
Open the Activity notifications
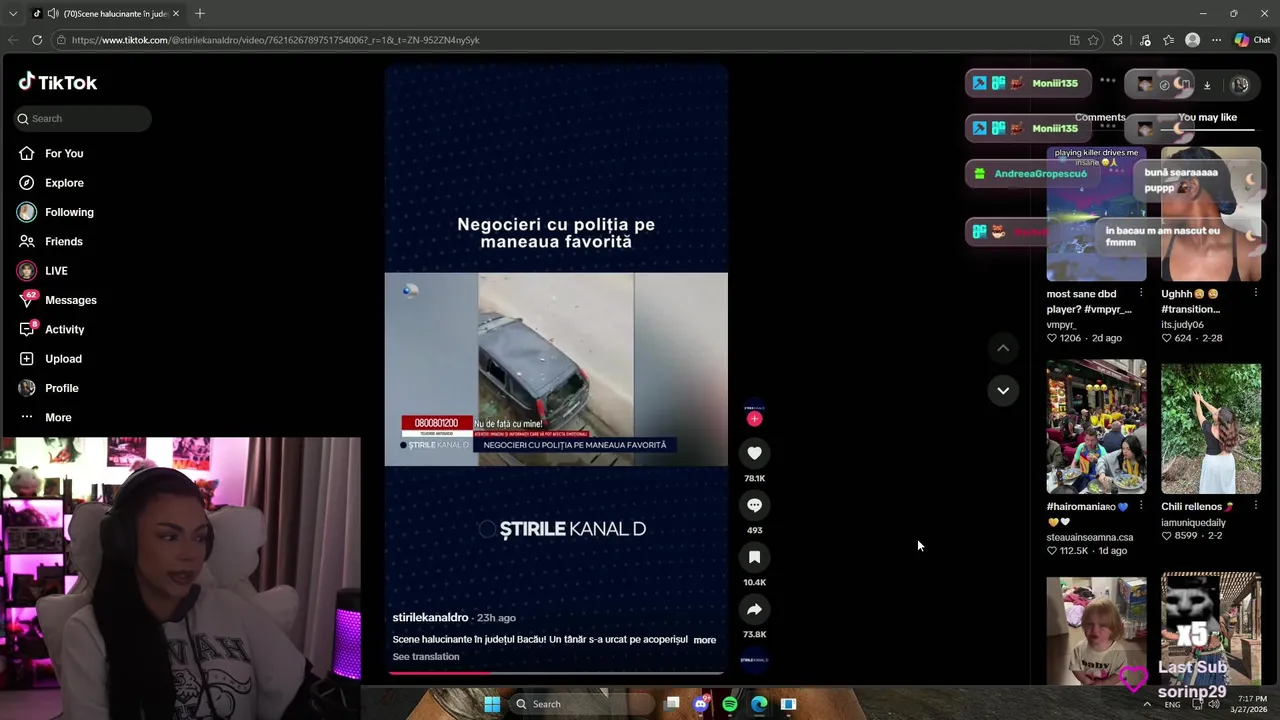click(65, 329)
